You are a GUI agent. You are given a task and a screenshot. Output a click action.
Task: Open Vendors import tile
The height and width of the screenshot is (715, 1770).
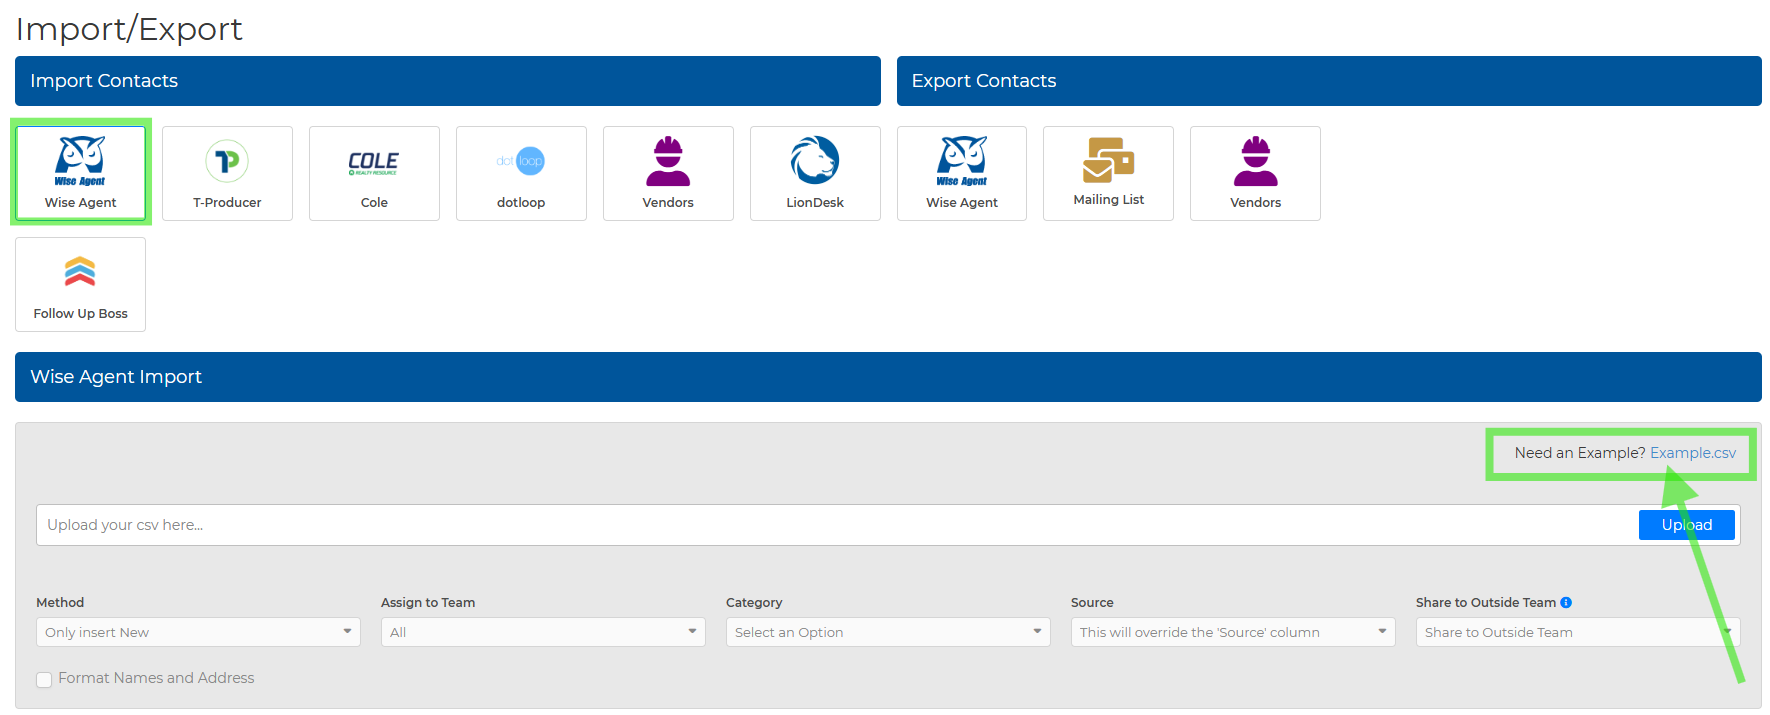(x=668, y=173)
